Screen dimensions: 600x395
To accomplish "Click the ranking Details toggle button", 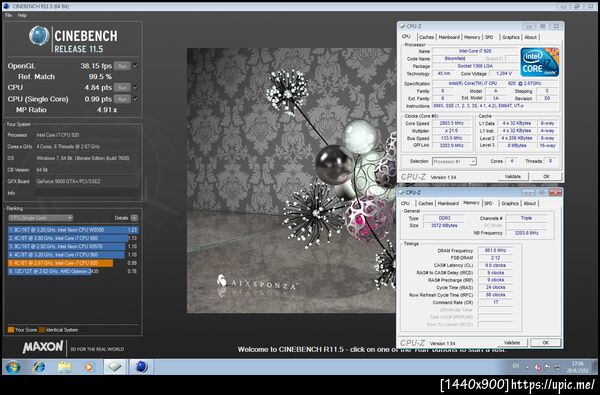I will 134,218.
